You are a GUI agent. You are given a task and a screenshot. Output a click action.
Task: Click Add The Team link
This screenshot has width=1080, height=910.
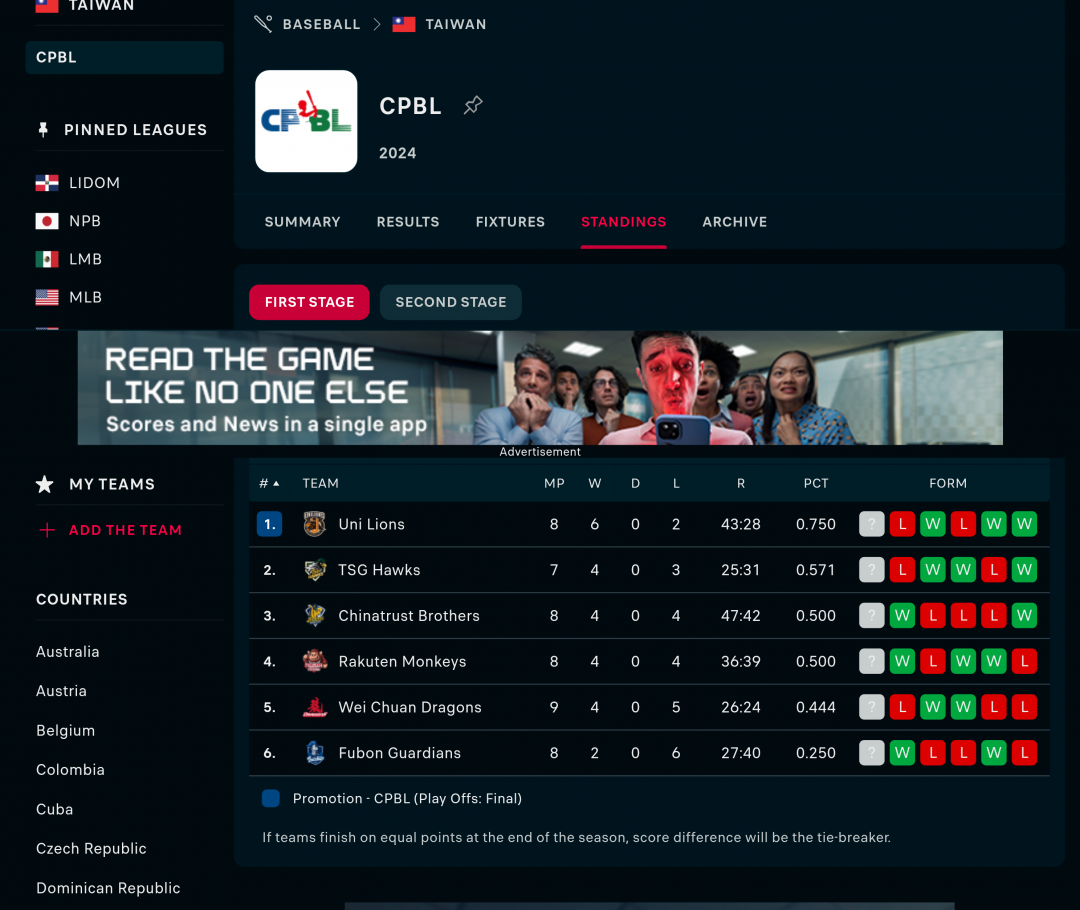tap(125, 530)
